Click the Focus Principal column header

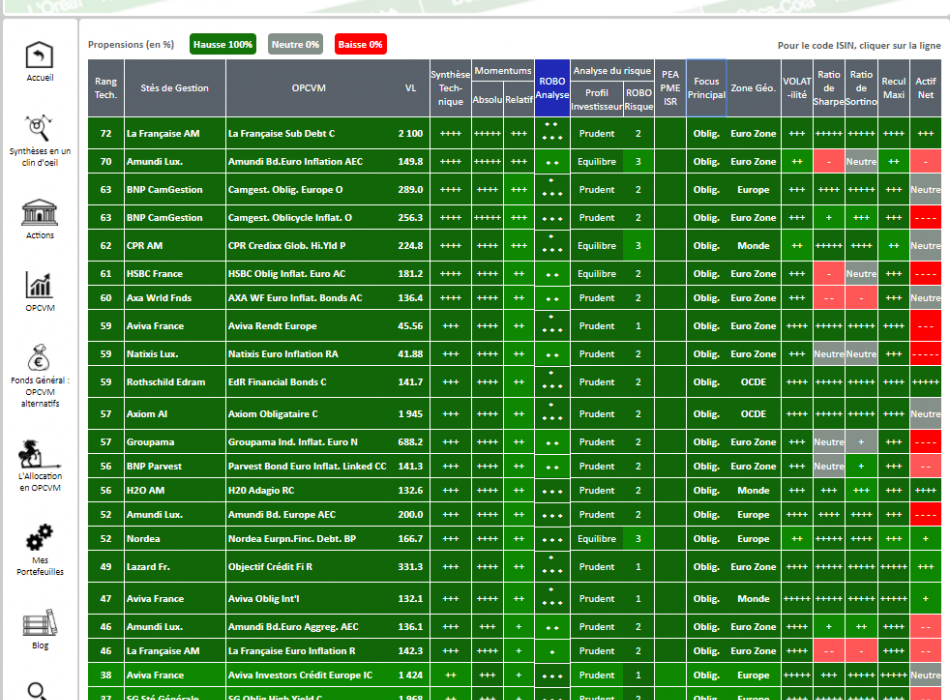pyautogui.click(x=706, y=88)
